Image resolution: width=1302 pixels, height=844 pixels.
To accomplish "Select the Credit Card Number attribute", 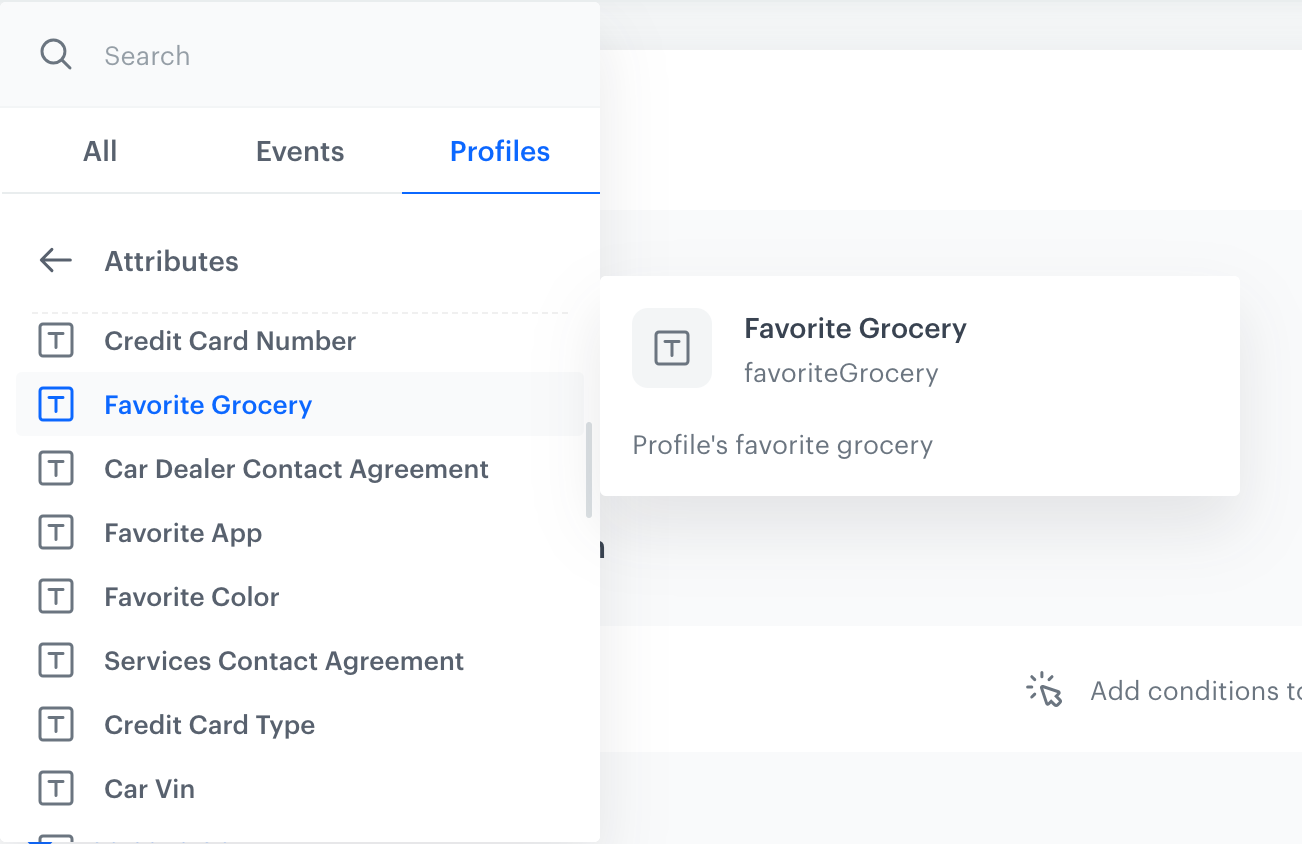I will (229, 340).
